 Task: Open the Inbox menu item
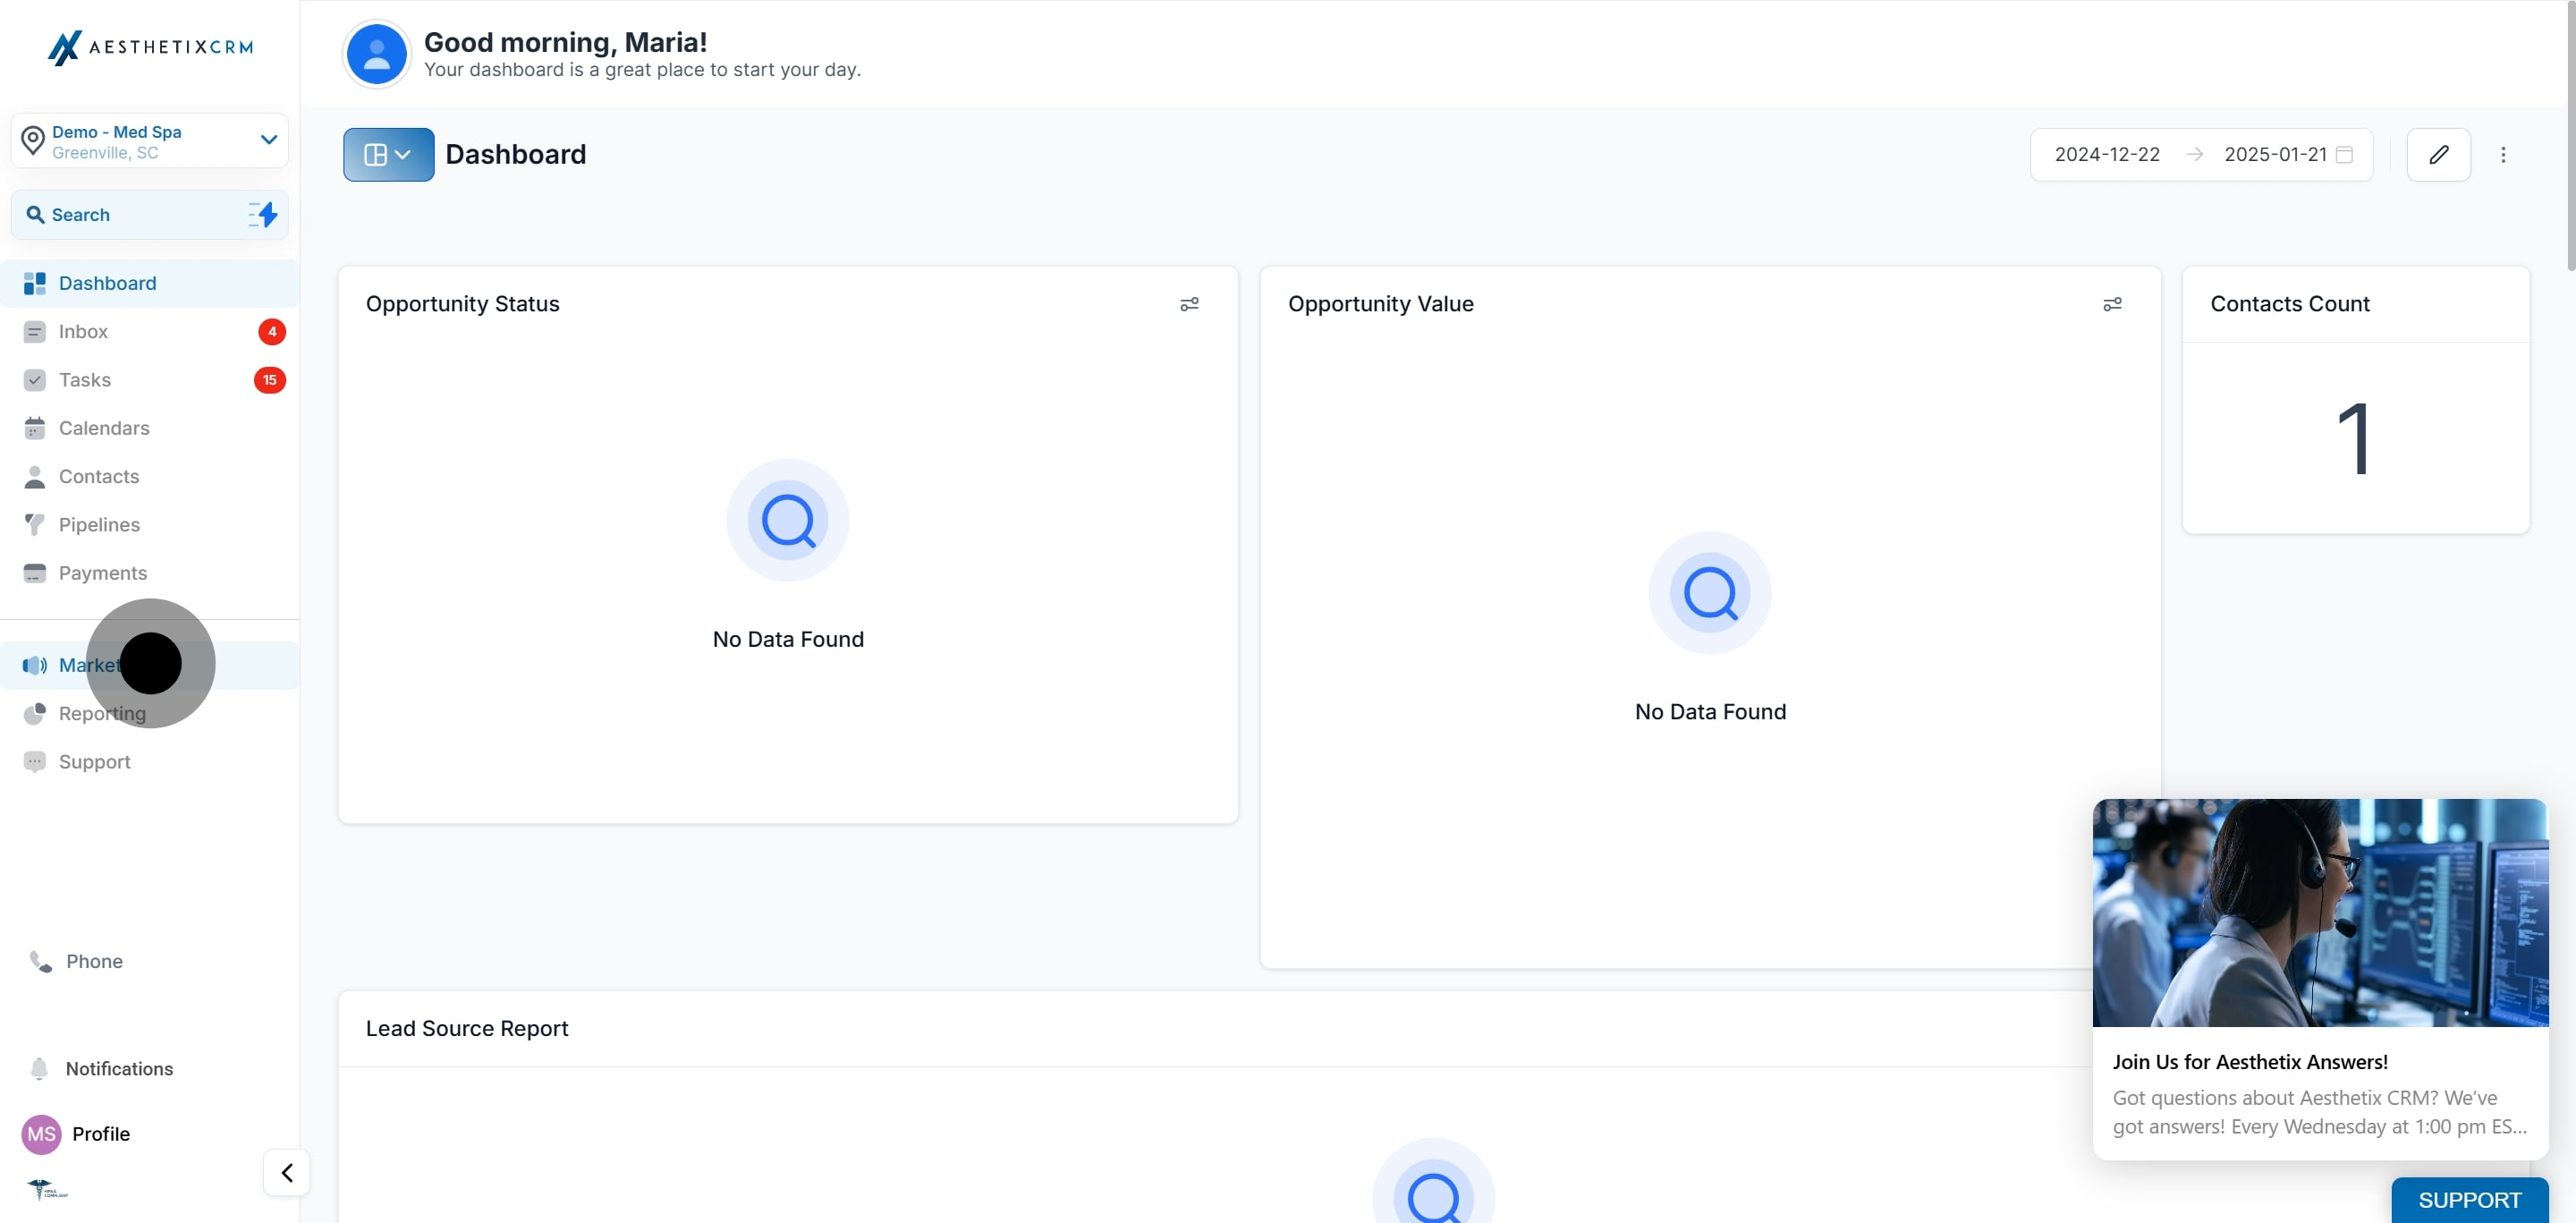click(83, 331)
